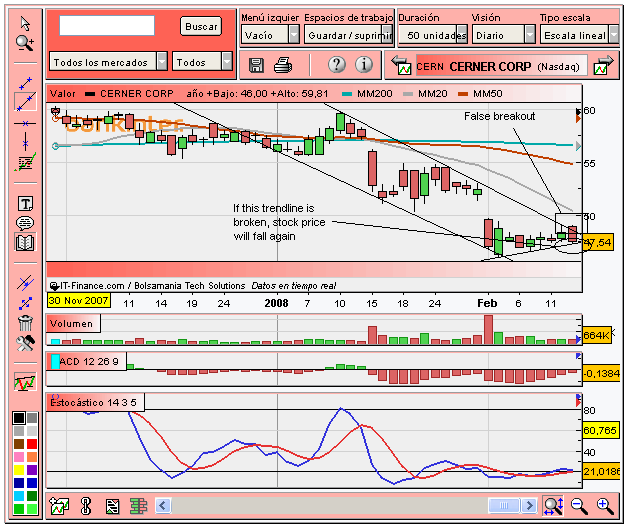This screenshot has height=527, width=629.
Task: Click the 47,54 price label
Action: tap(598, 242)
